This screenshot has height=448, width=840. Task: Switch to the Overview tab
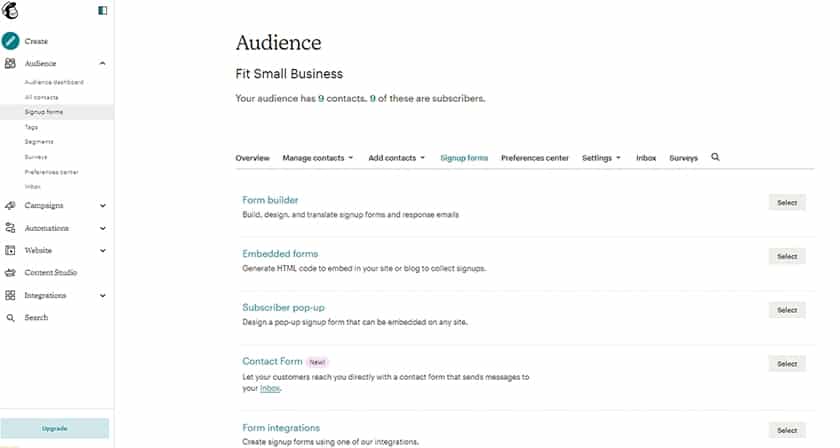coord(252,158)
